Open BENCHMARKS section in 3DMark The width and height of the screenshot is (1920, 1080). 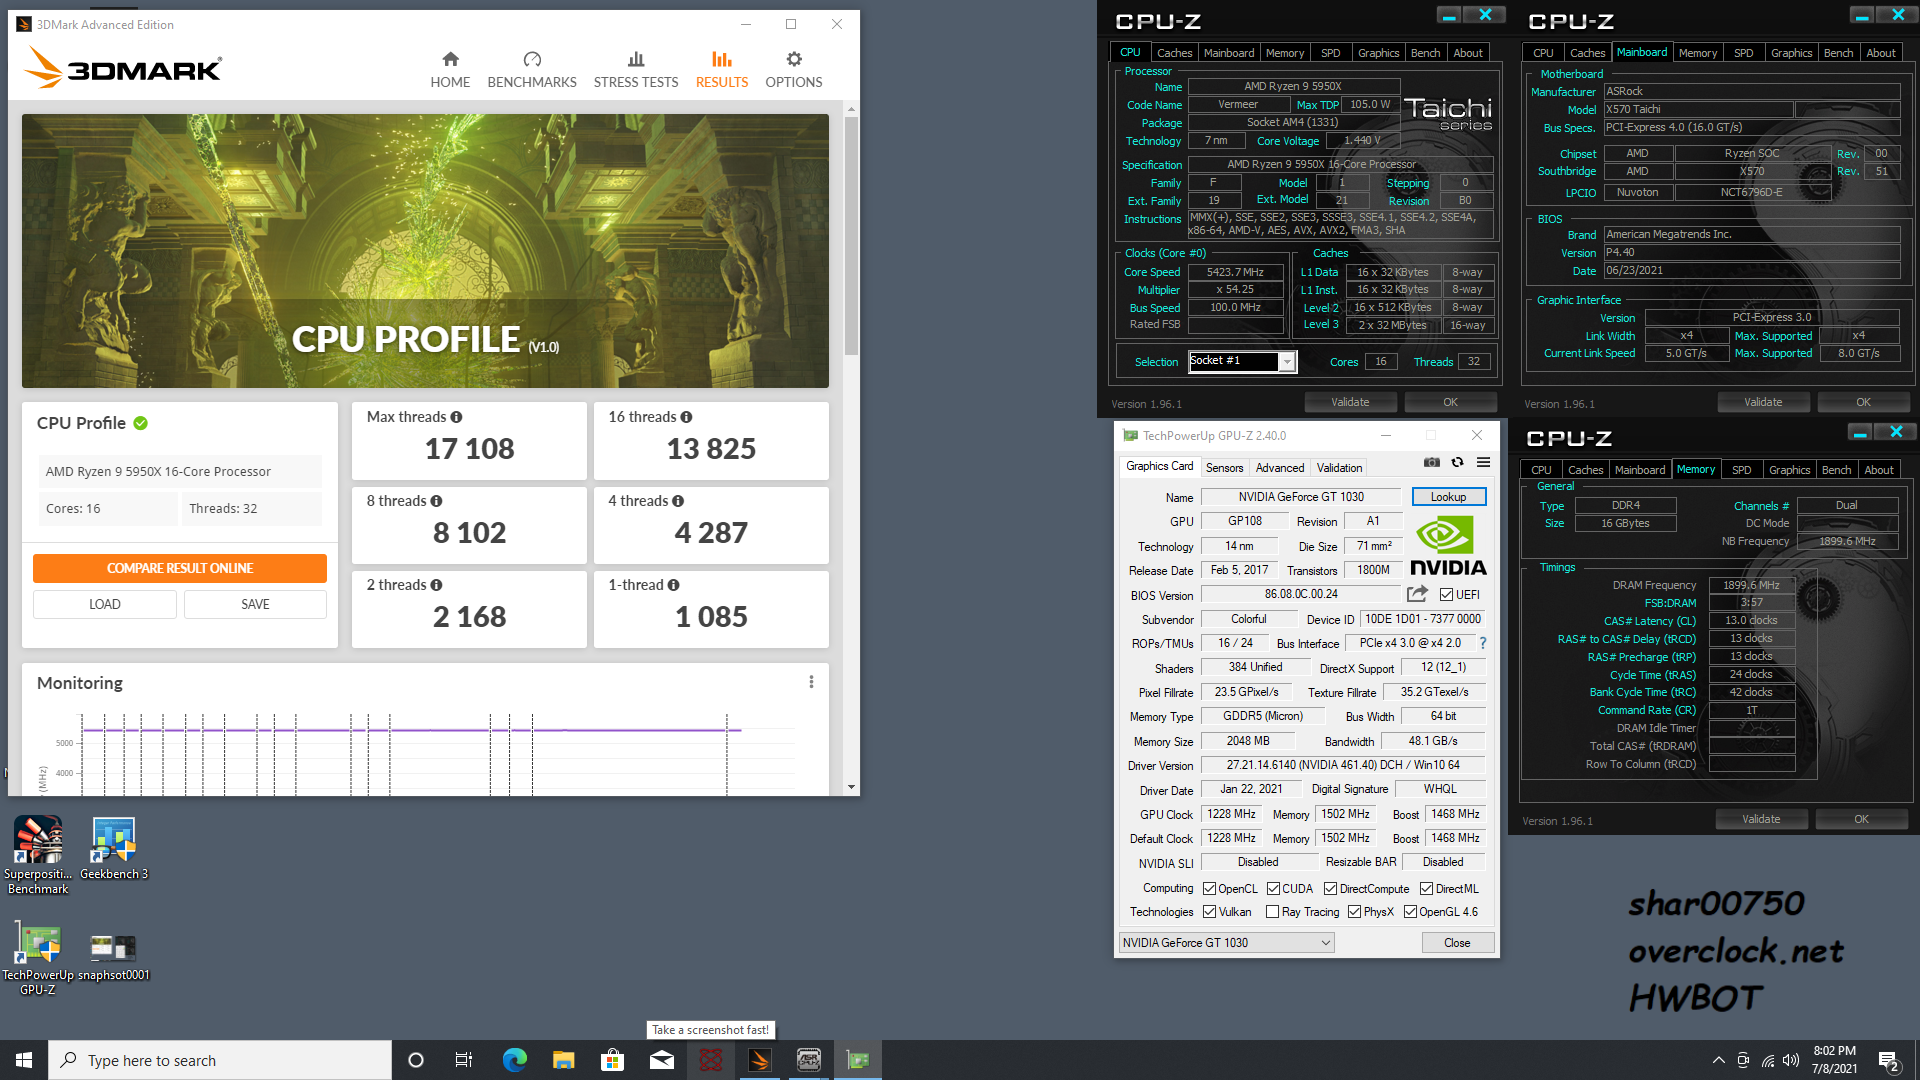(532, 70)
